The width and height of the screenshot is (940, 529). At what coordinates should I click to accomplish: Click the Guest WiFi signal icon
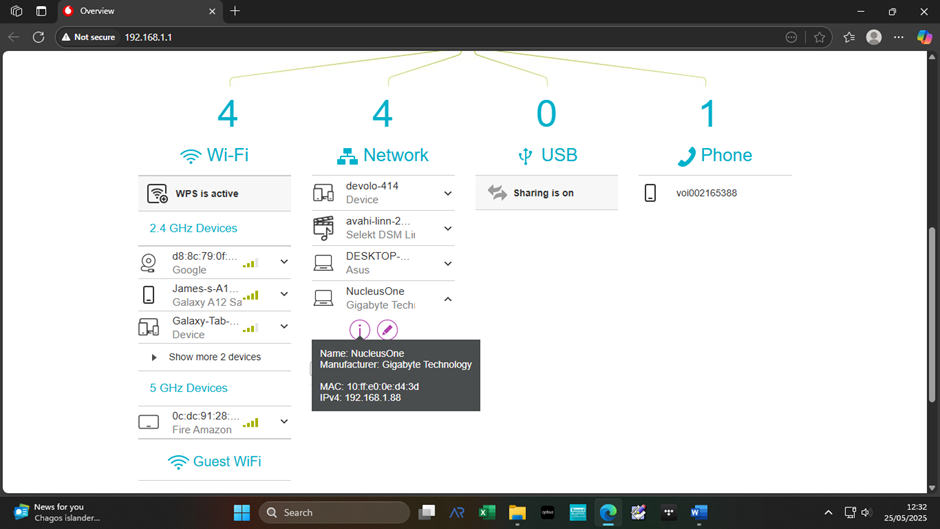[x=178, y=462]
